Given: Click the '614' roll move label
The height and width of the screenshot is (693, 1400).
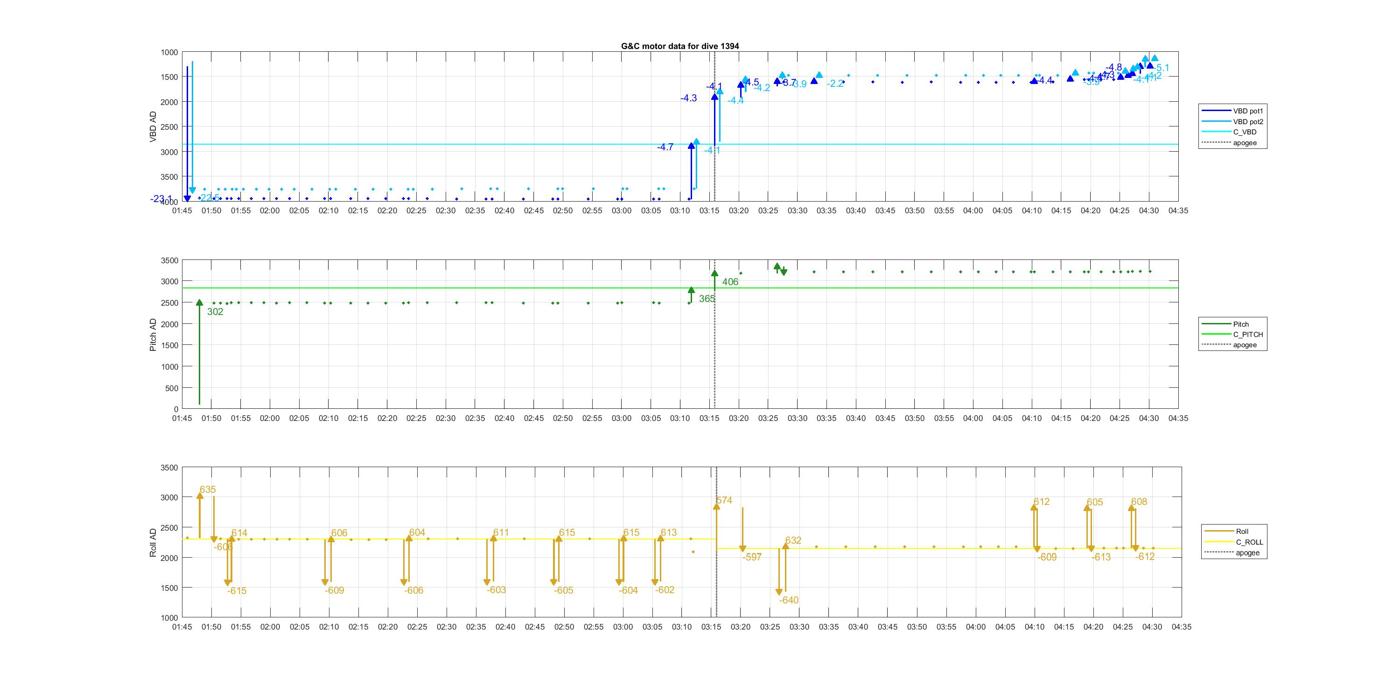Looking at the screenshot, I should tap(239, 533).
